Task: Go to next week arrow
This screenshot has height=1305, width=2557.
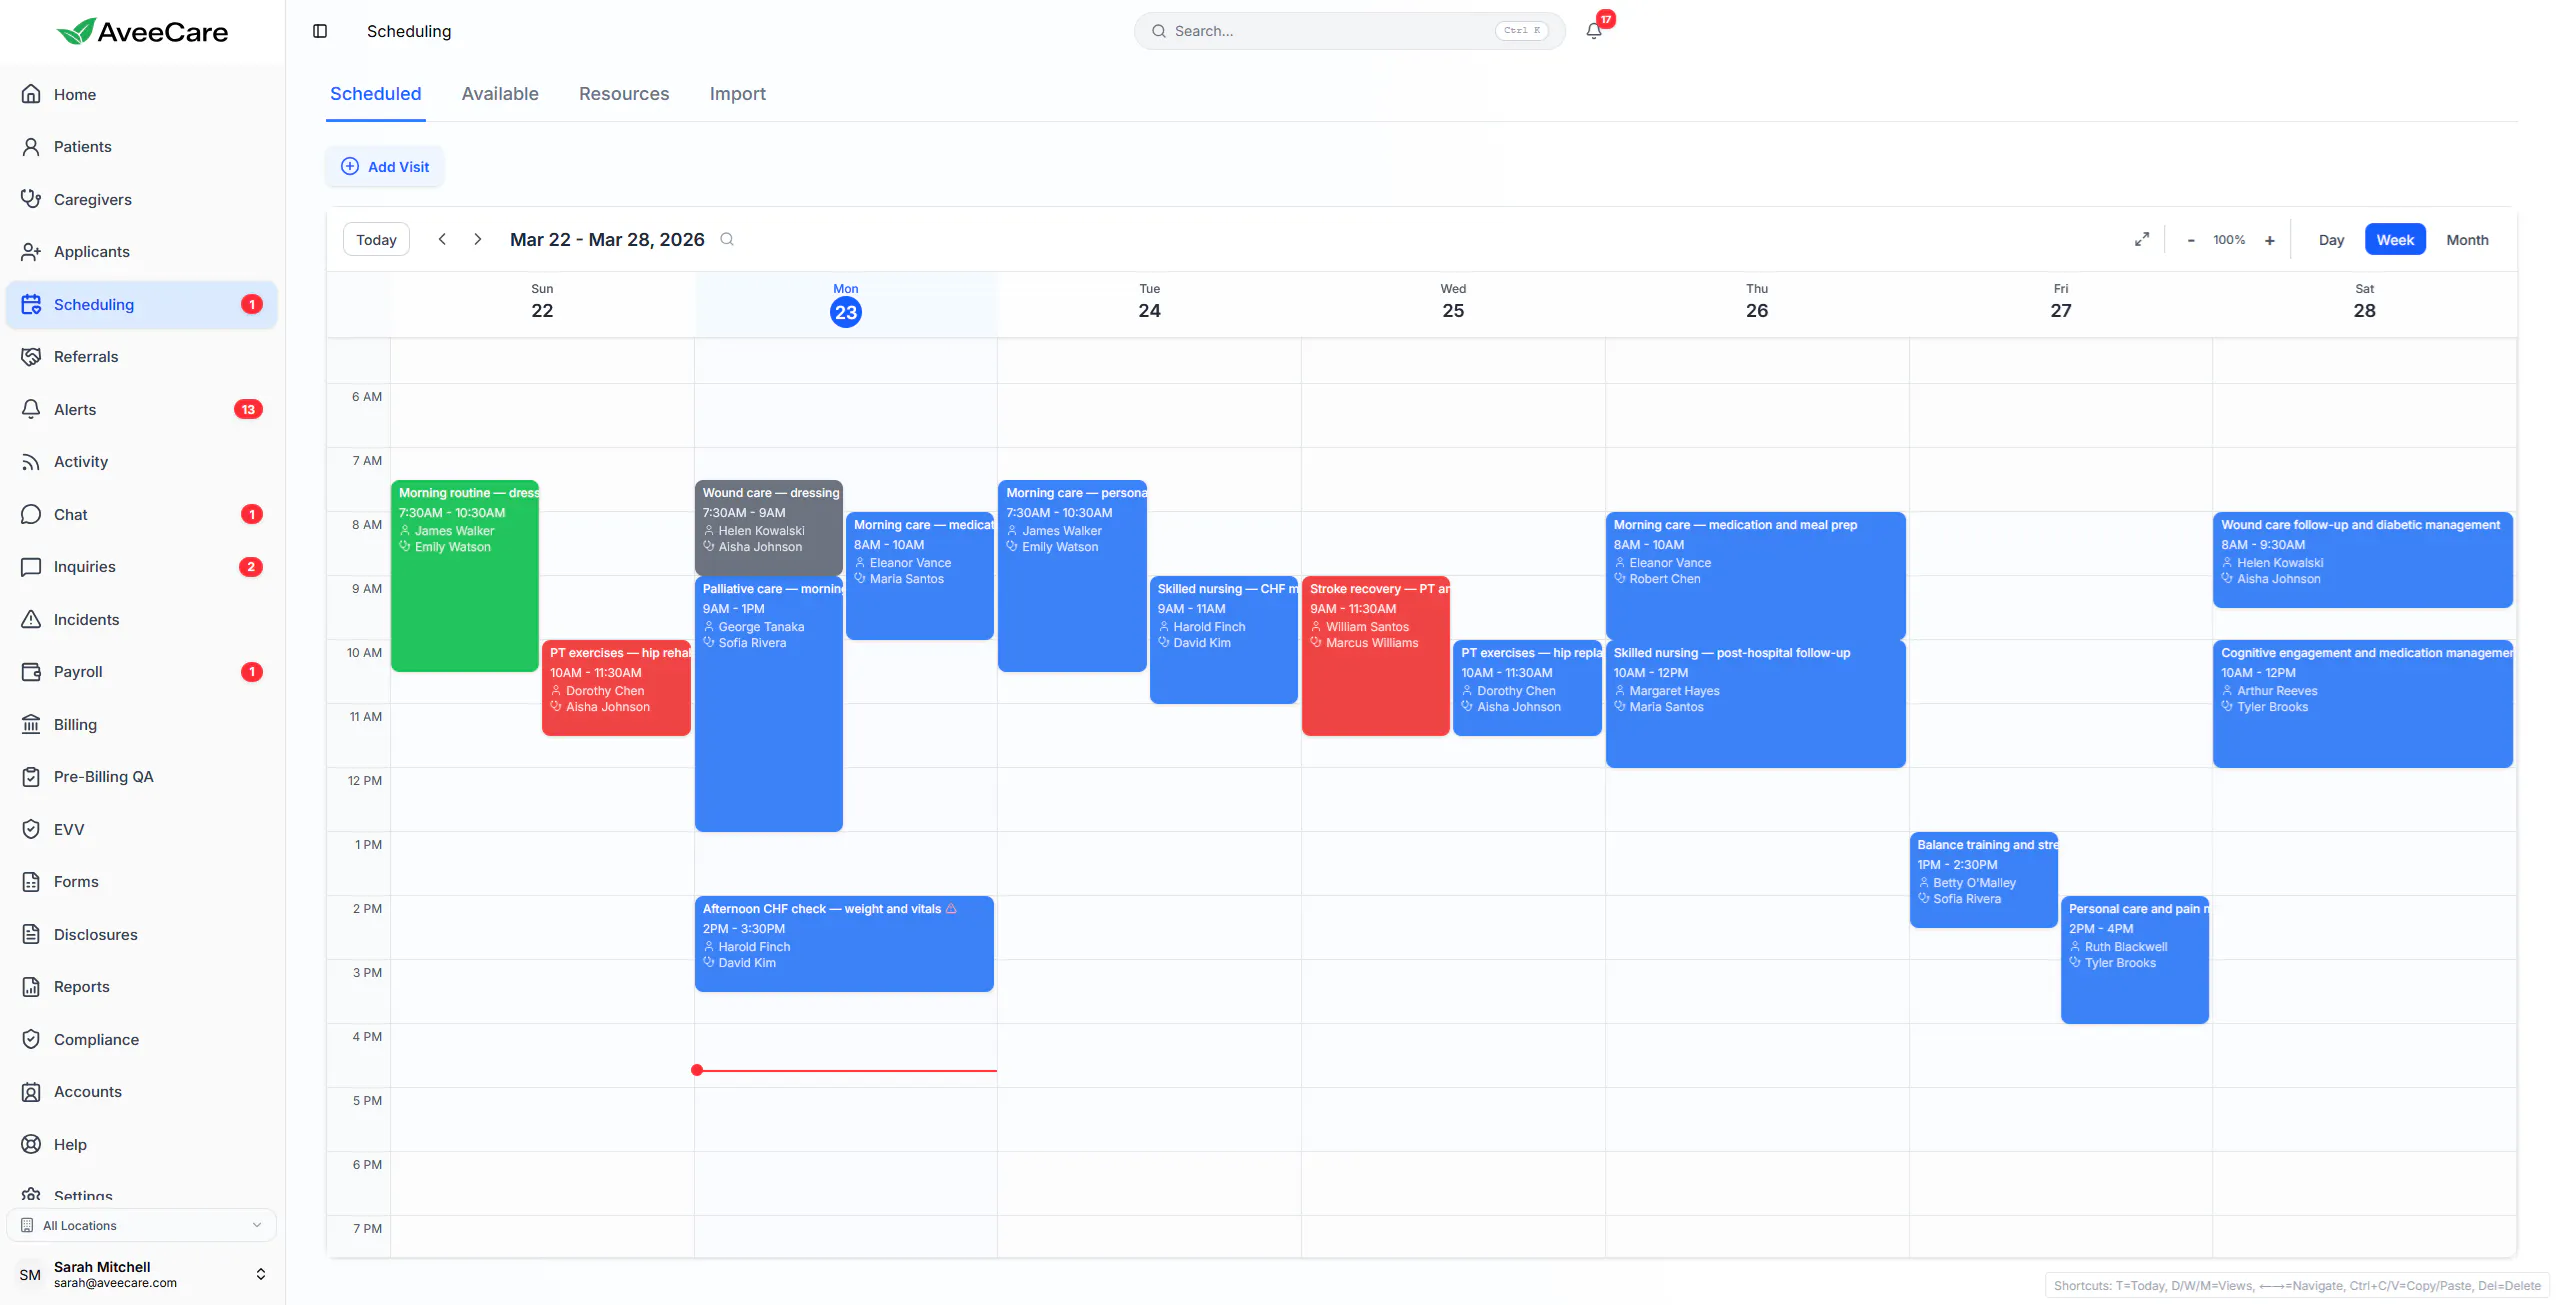Action: [478, 240]
